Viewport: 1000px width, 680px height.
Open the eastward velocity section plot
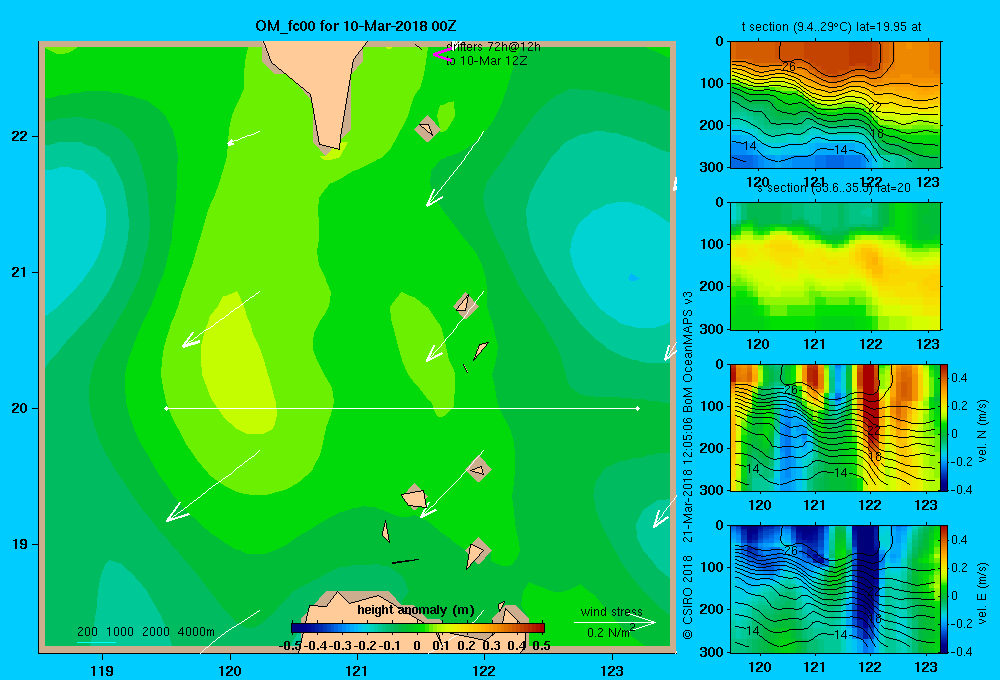tap(835, 588)
